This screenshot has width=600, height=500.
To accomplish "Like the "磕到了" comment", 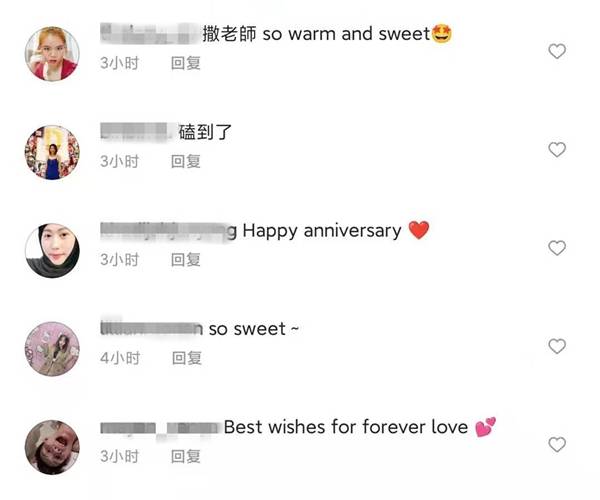I will pyautogui.click(x=557, y=150).
